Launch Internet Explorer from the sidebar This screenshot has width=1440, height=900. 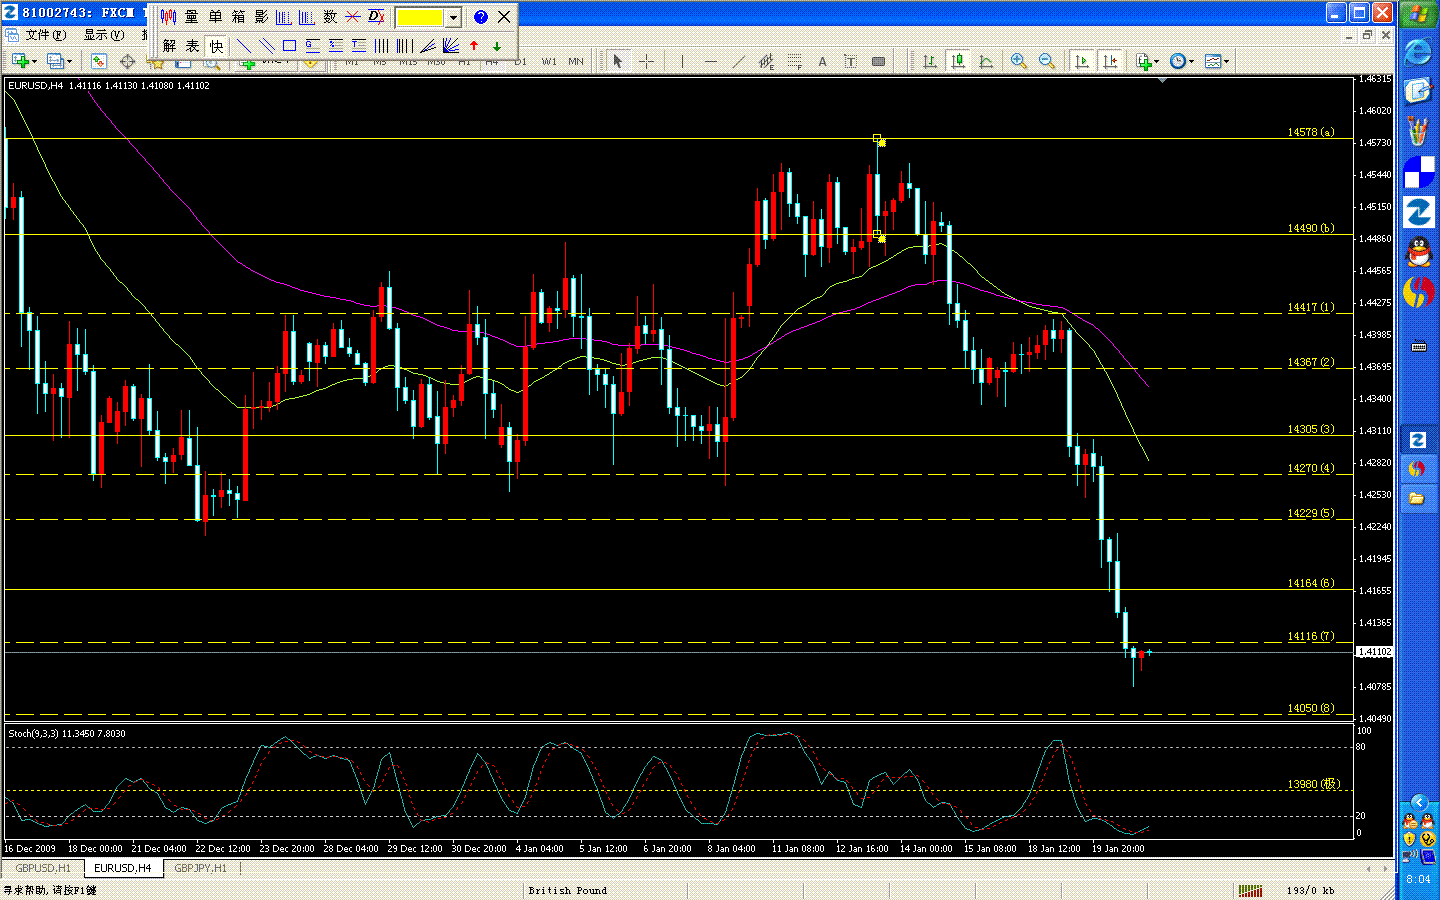tap(1418, 51)
